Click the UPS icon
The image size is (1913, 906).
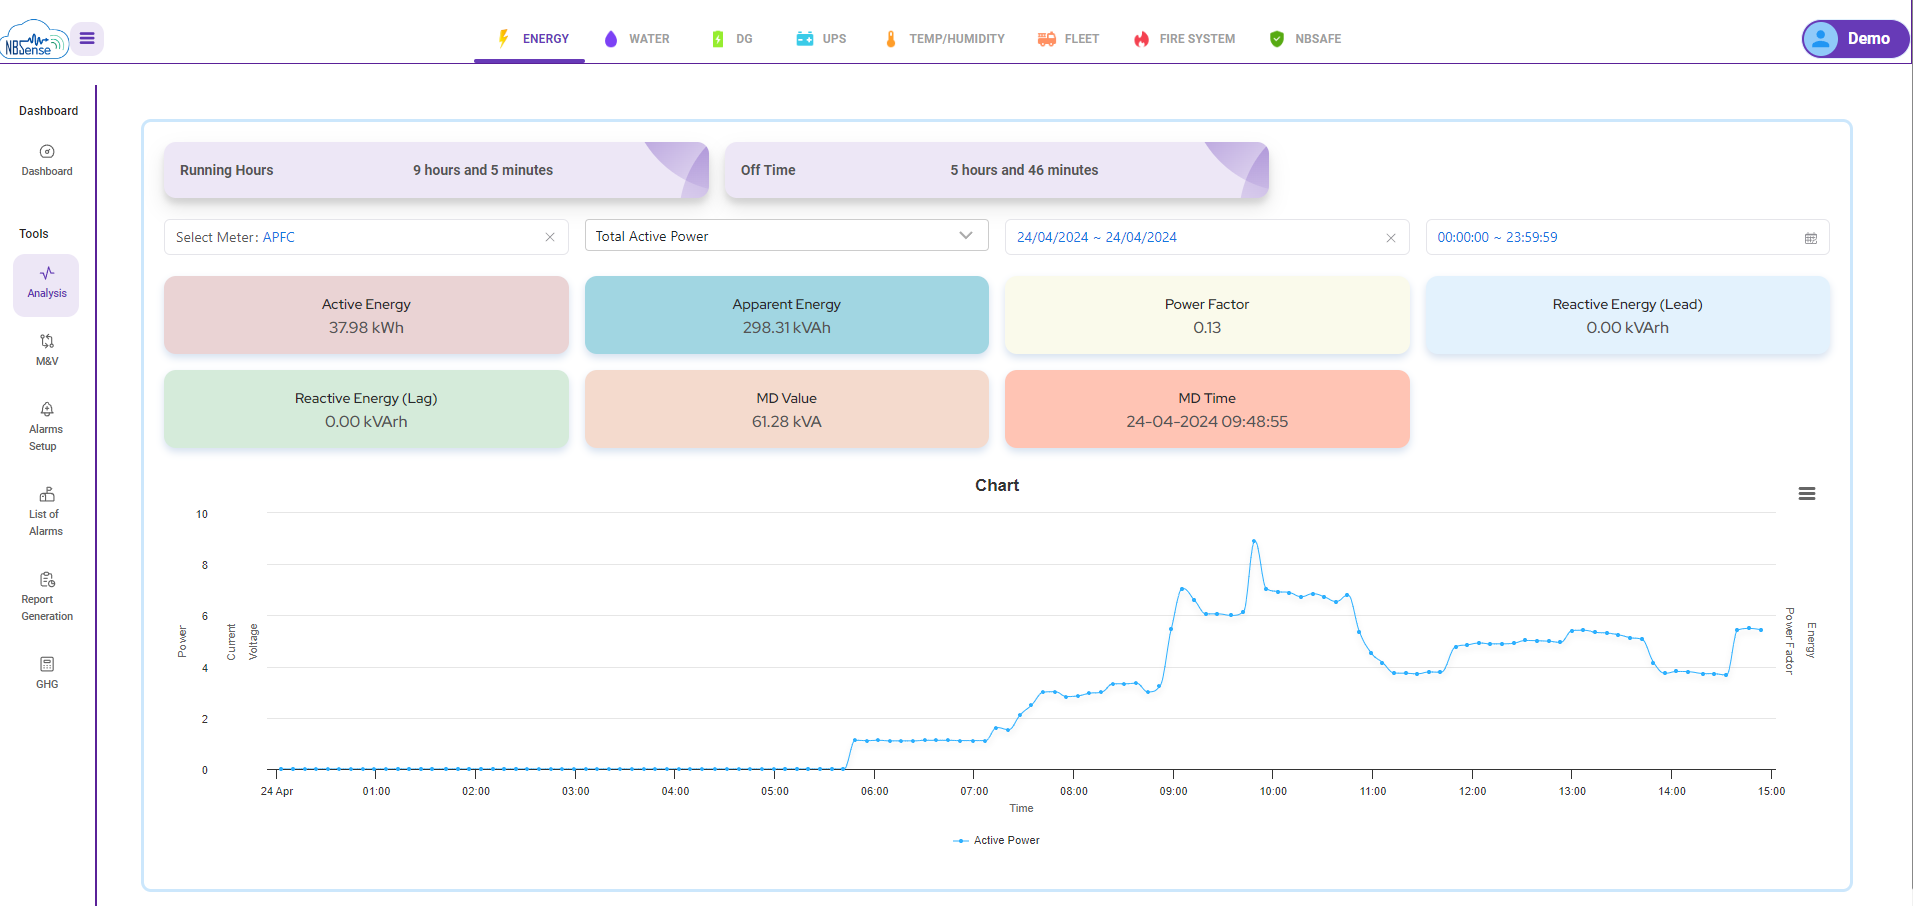pos(805,39)
